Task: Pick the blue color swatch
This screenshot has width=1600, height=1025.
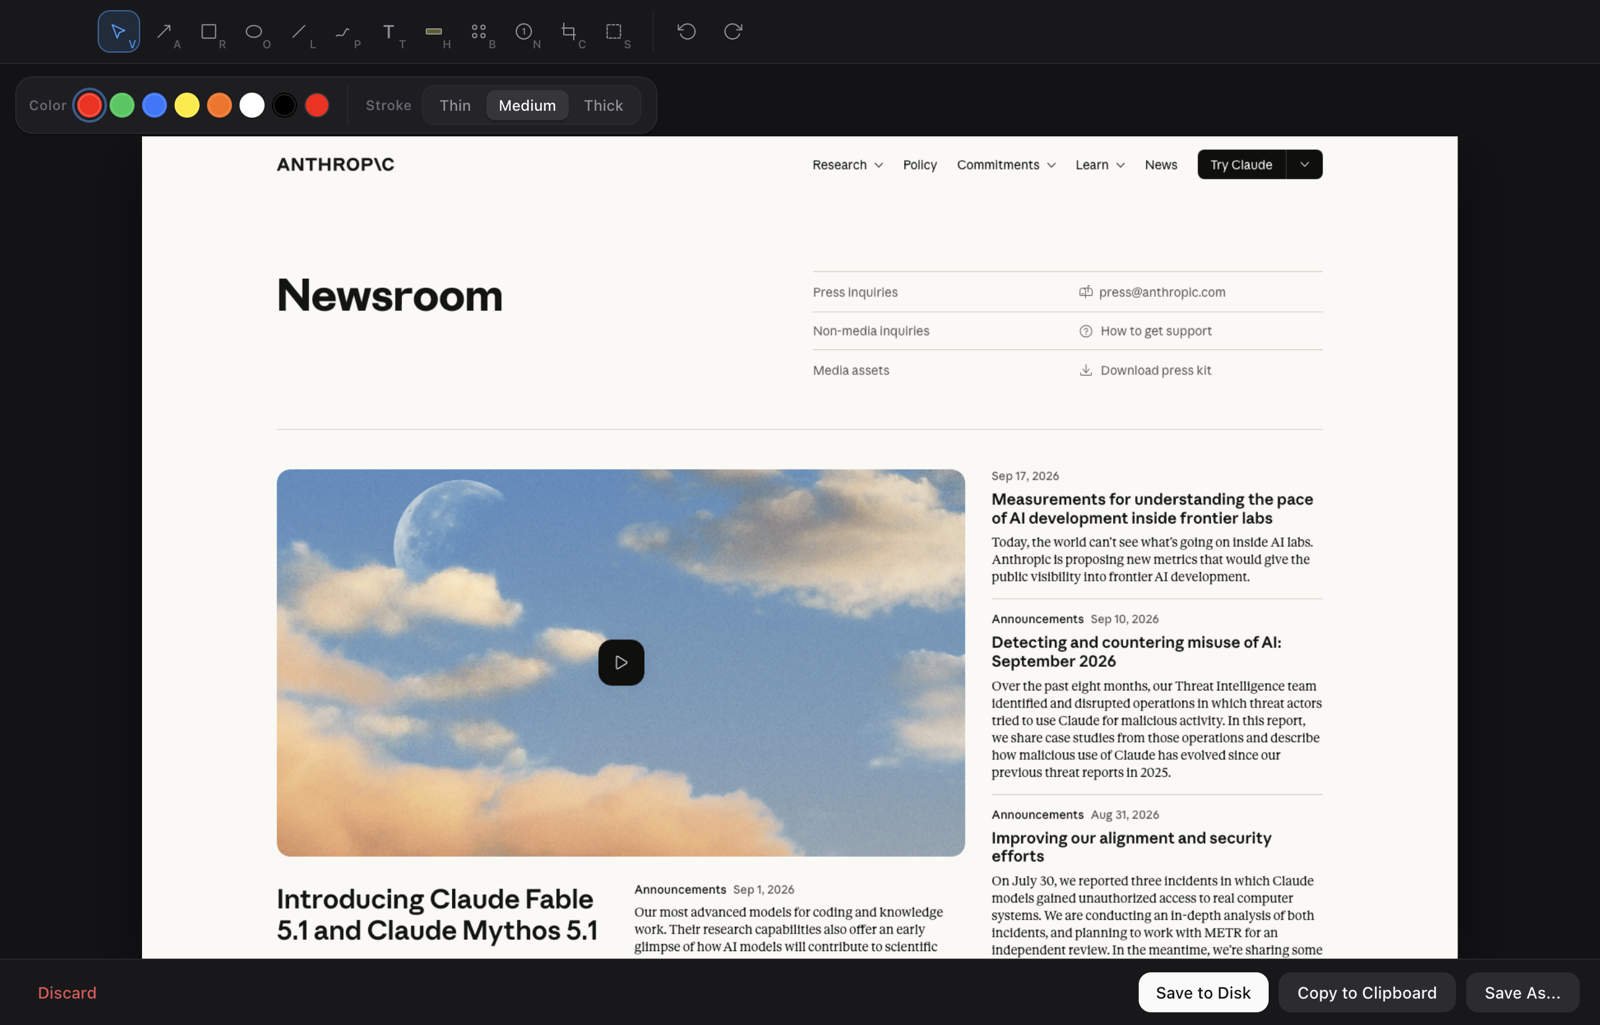Action: coord(154,105)
